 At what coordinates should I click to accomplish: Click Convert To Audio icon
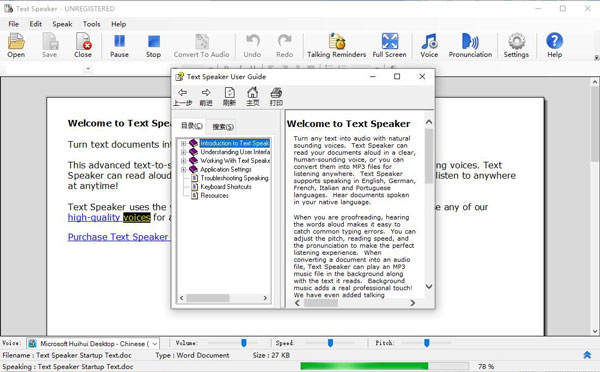pyautogui.click(x=202, y=45)
